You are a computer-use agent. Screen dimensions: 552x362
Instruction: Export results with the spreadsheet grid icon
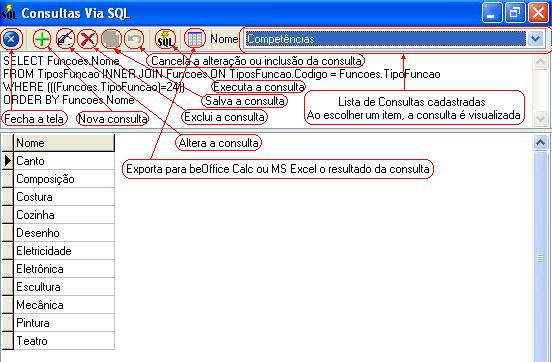[195, 39]
